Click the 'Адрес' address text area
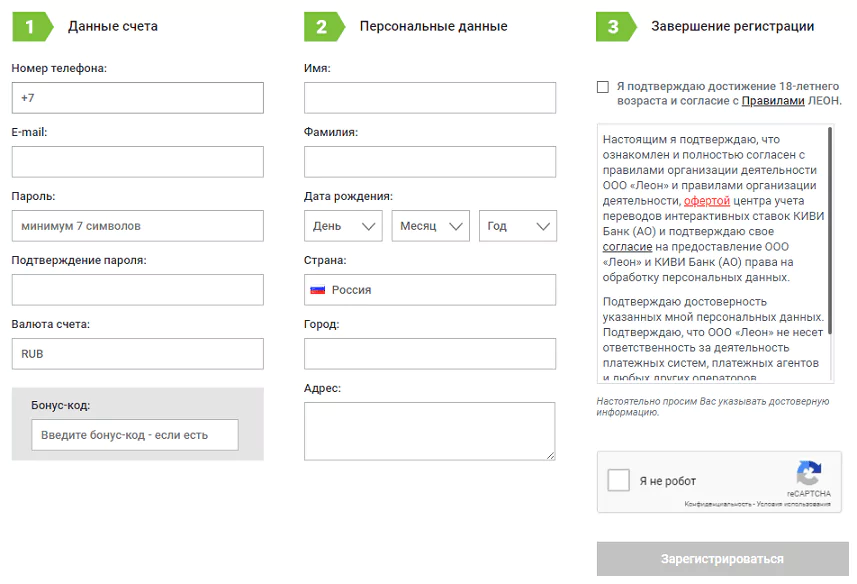 click(430, 431)
